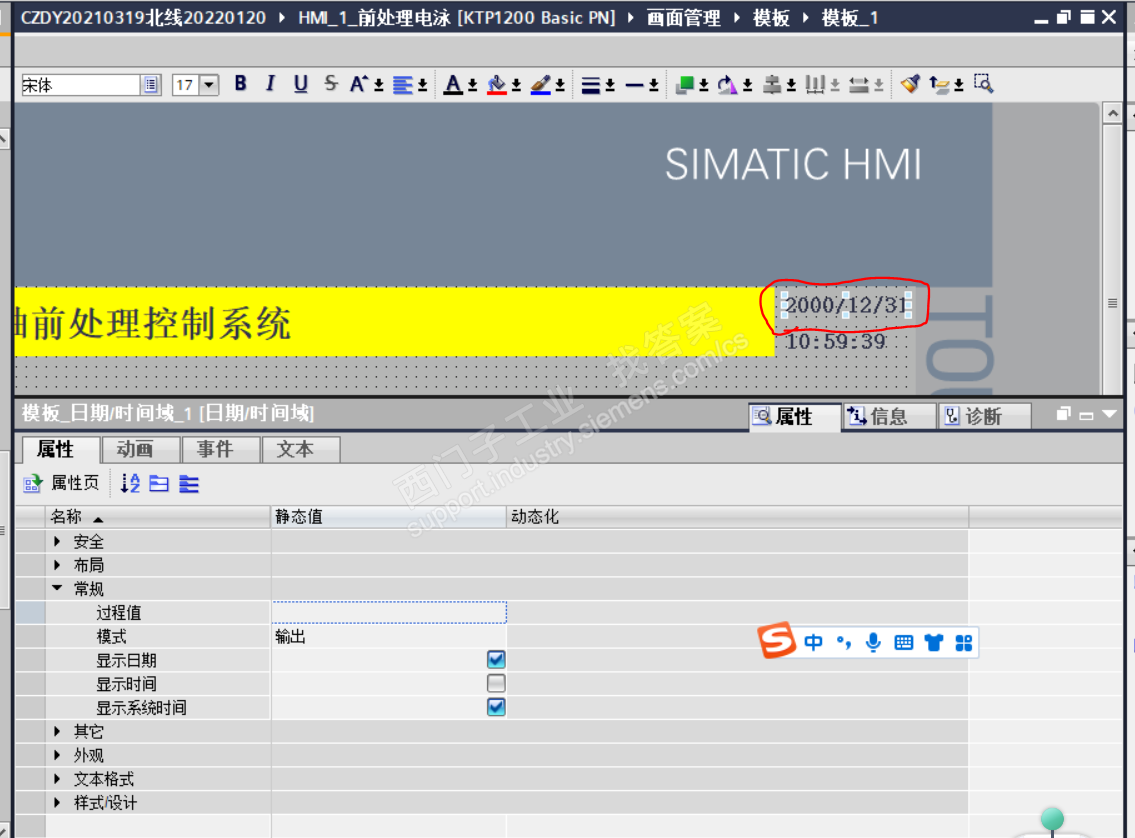Click the increase font size icon

[359, 85]
